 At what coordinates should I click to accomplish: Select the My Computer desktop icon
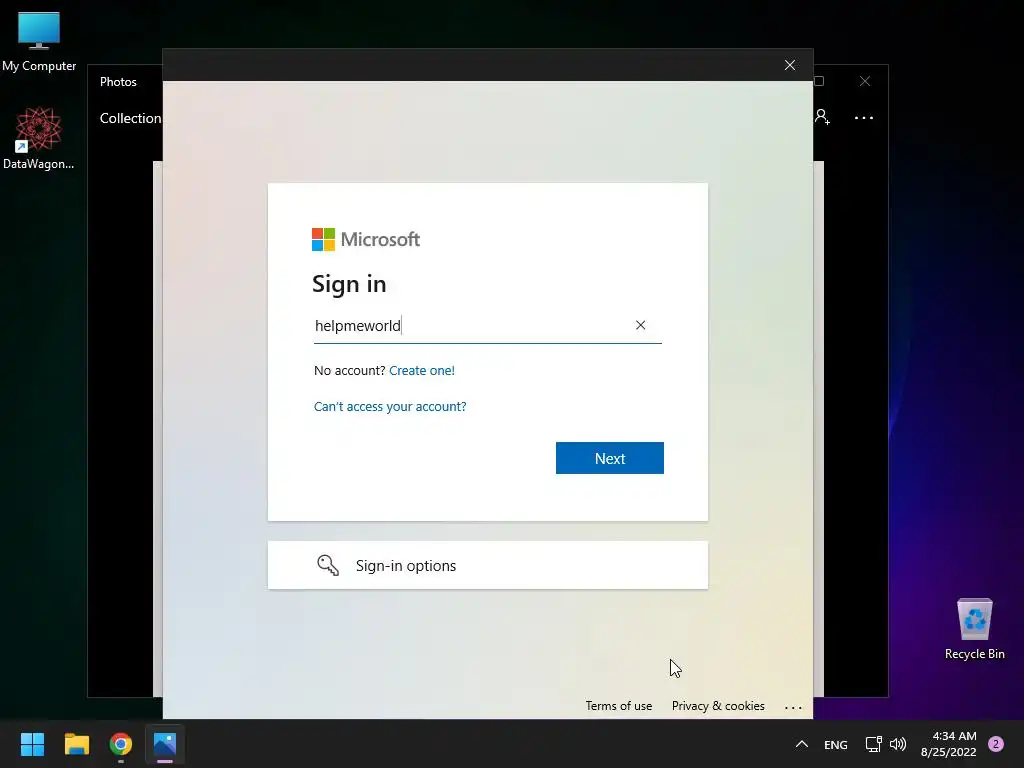[x=39, y=42]
